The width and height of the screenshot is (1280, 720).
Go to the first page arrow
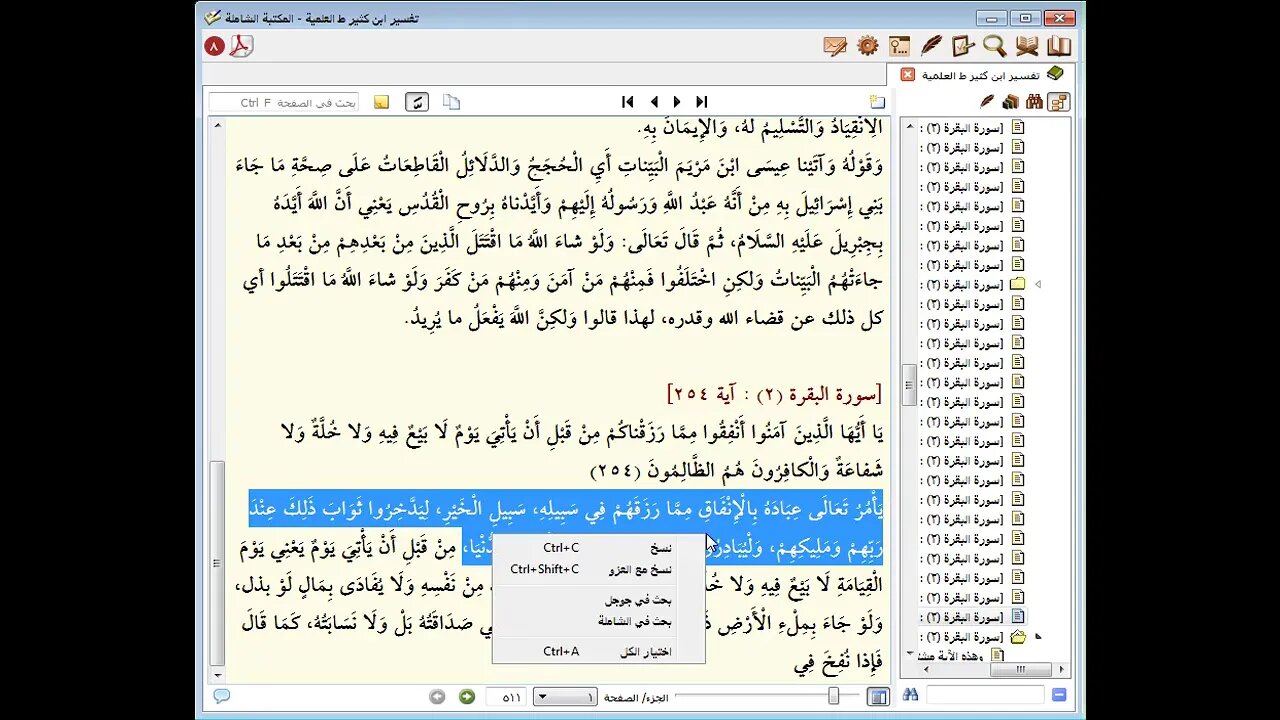pyautogui.click(x=628, y=102)
